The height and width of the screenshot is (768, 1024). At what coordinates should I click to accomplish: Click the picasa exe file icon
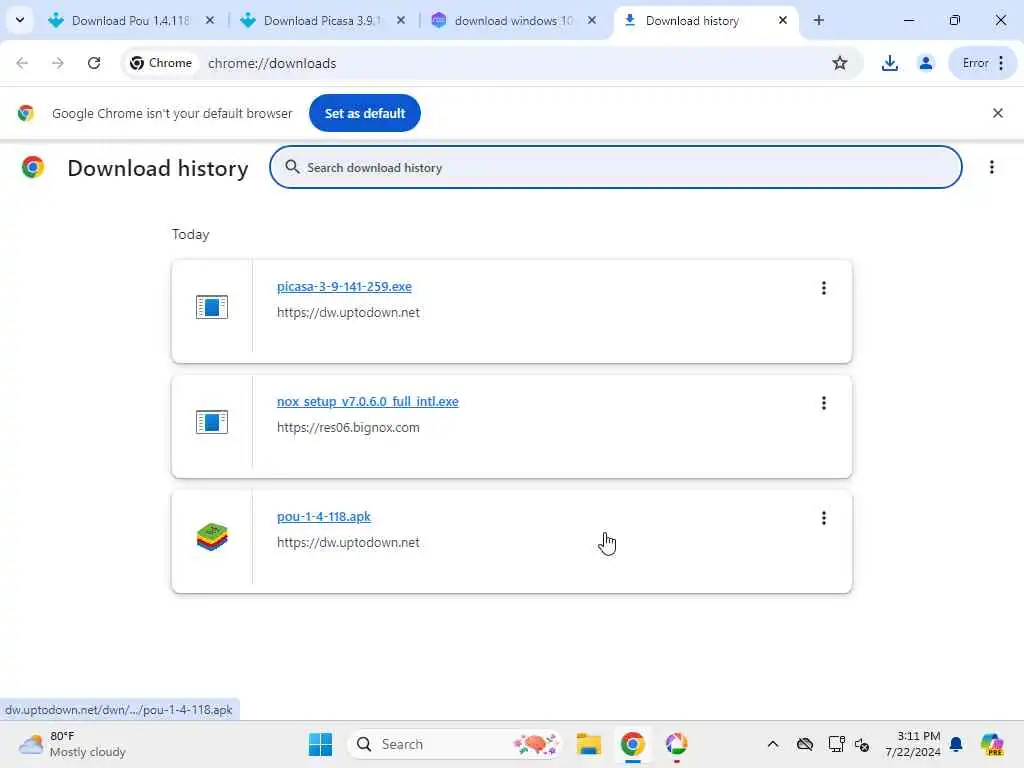[x=212, y=307]
